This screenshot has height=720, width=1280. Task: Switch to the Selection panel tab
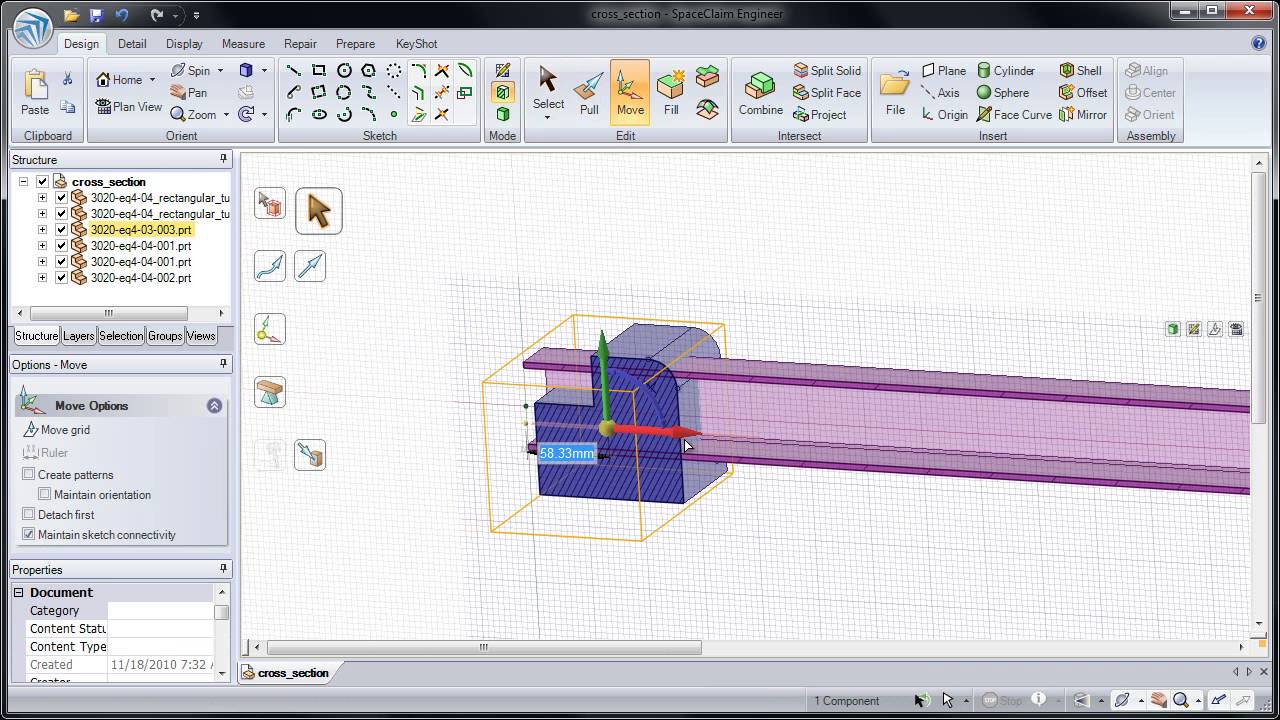click(121, 336)
